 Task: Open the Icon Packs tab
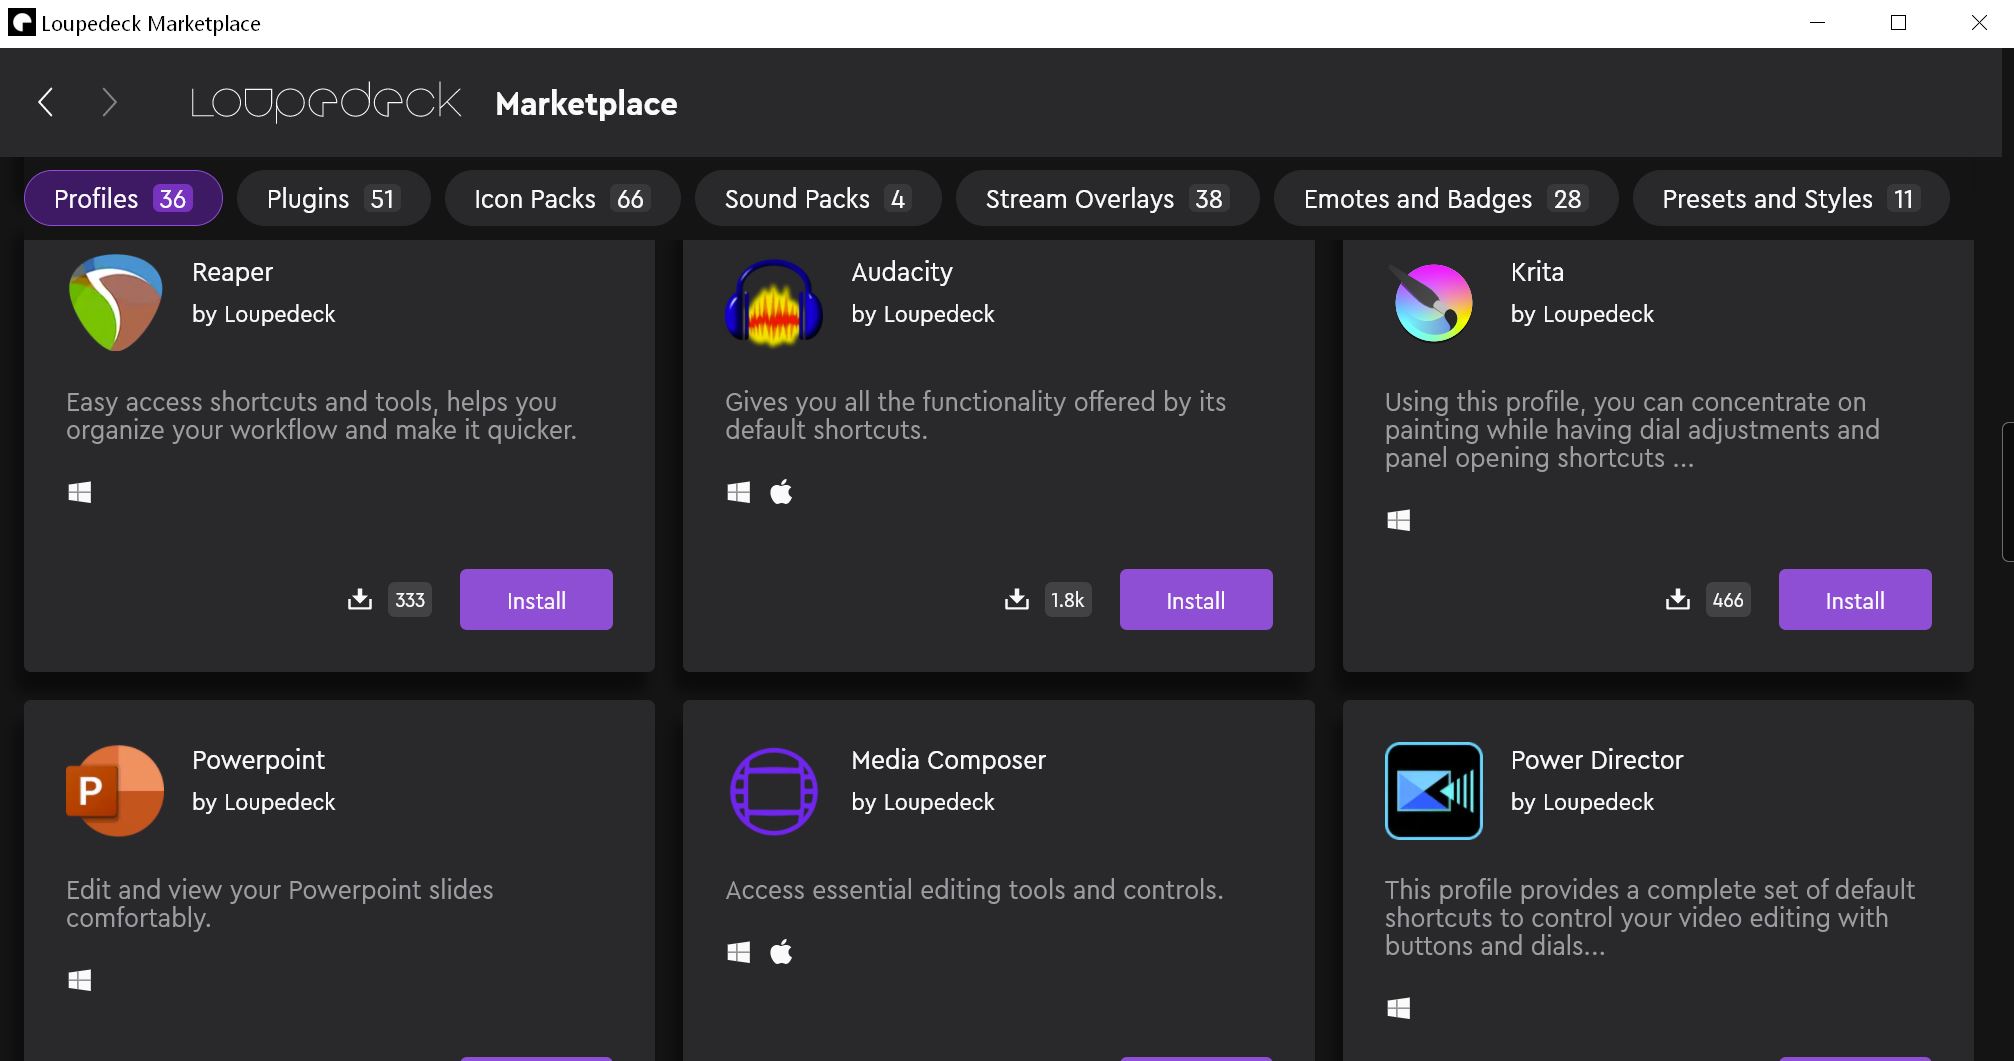562,198
